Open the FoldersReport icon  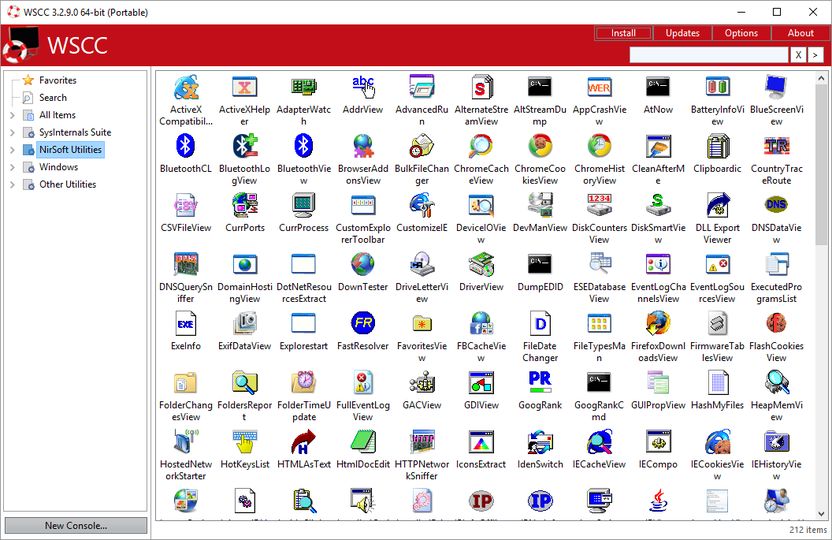(x=245, y=382)
